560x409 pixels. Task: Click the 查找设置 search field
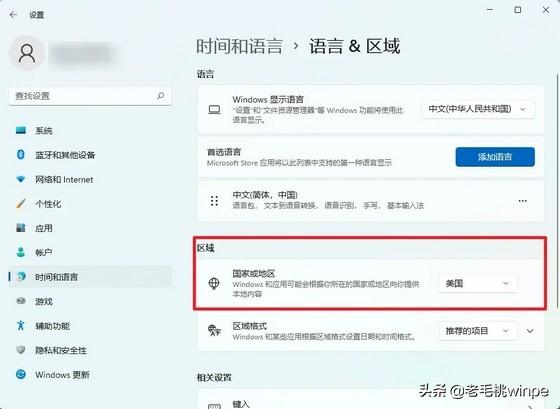(90, 96)
